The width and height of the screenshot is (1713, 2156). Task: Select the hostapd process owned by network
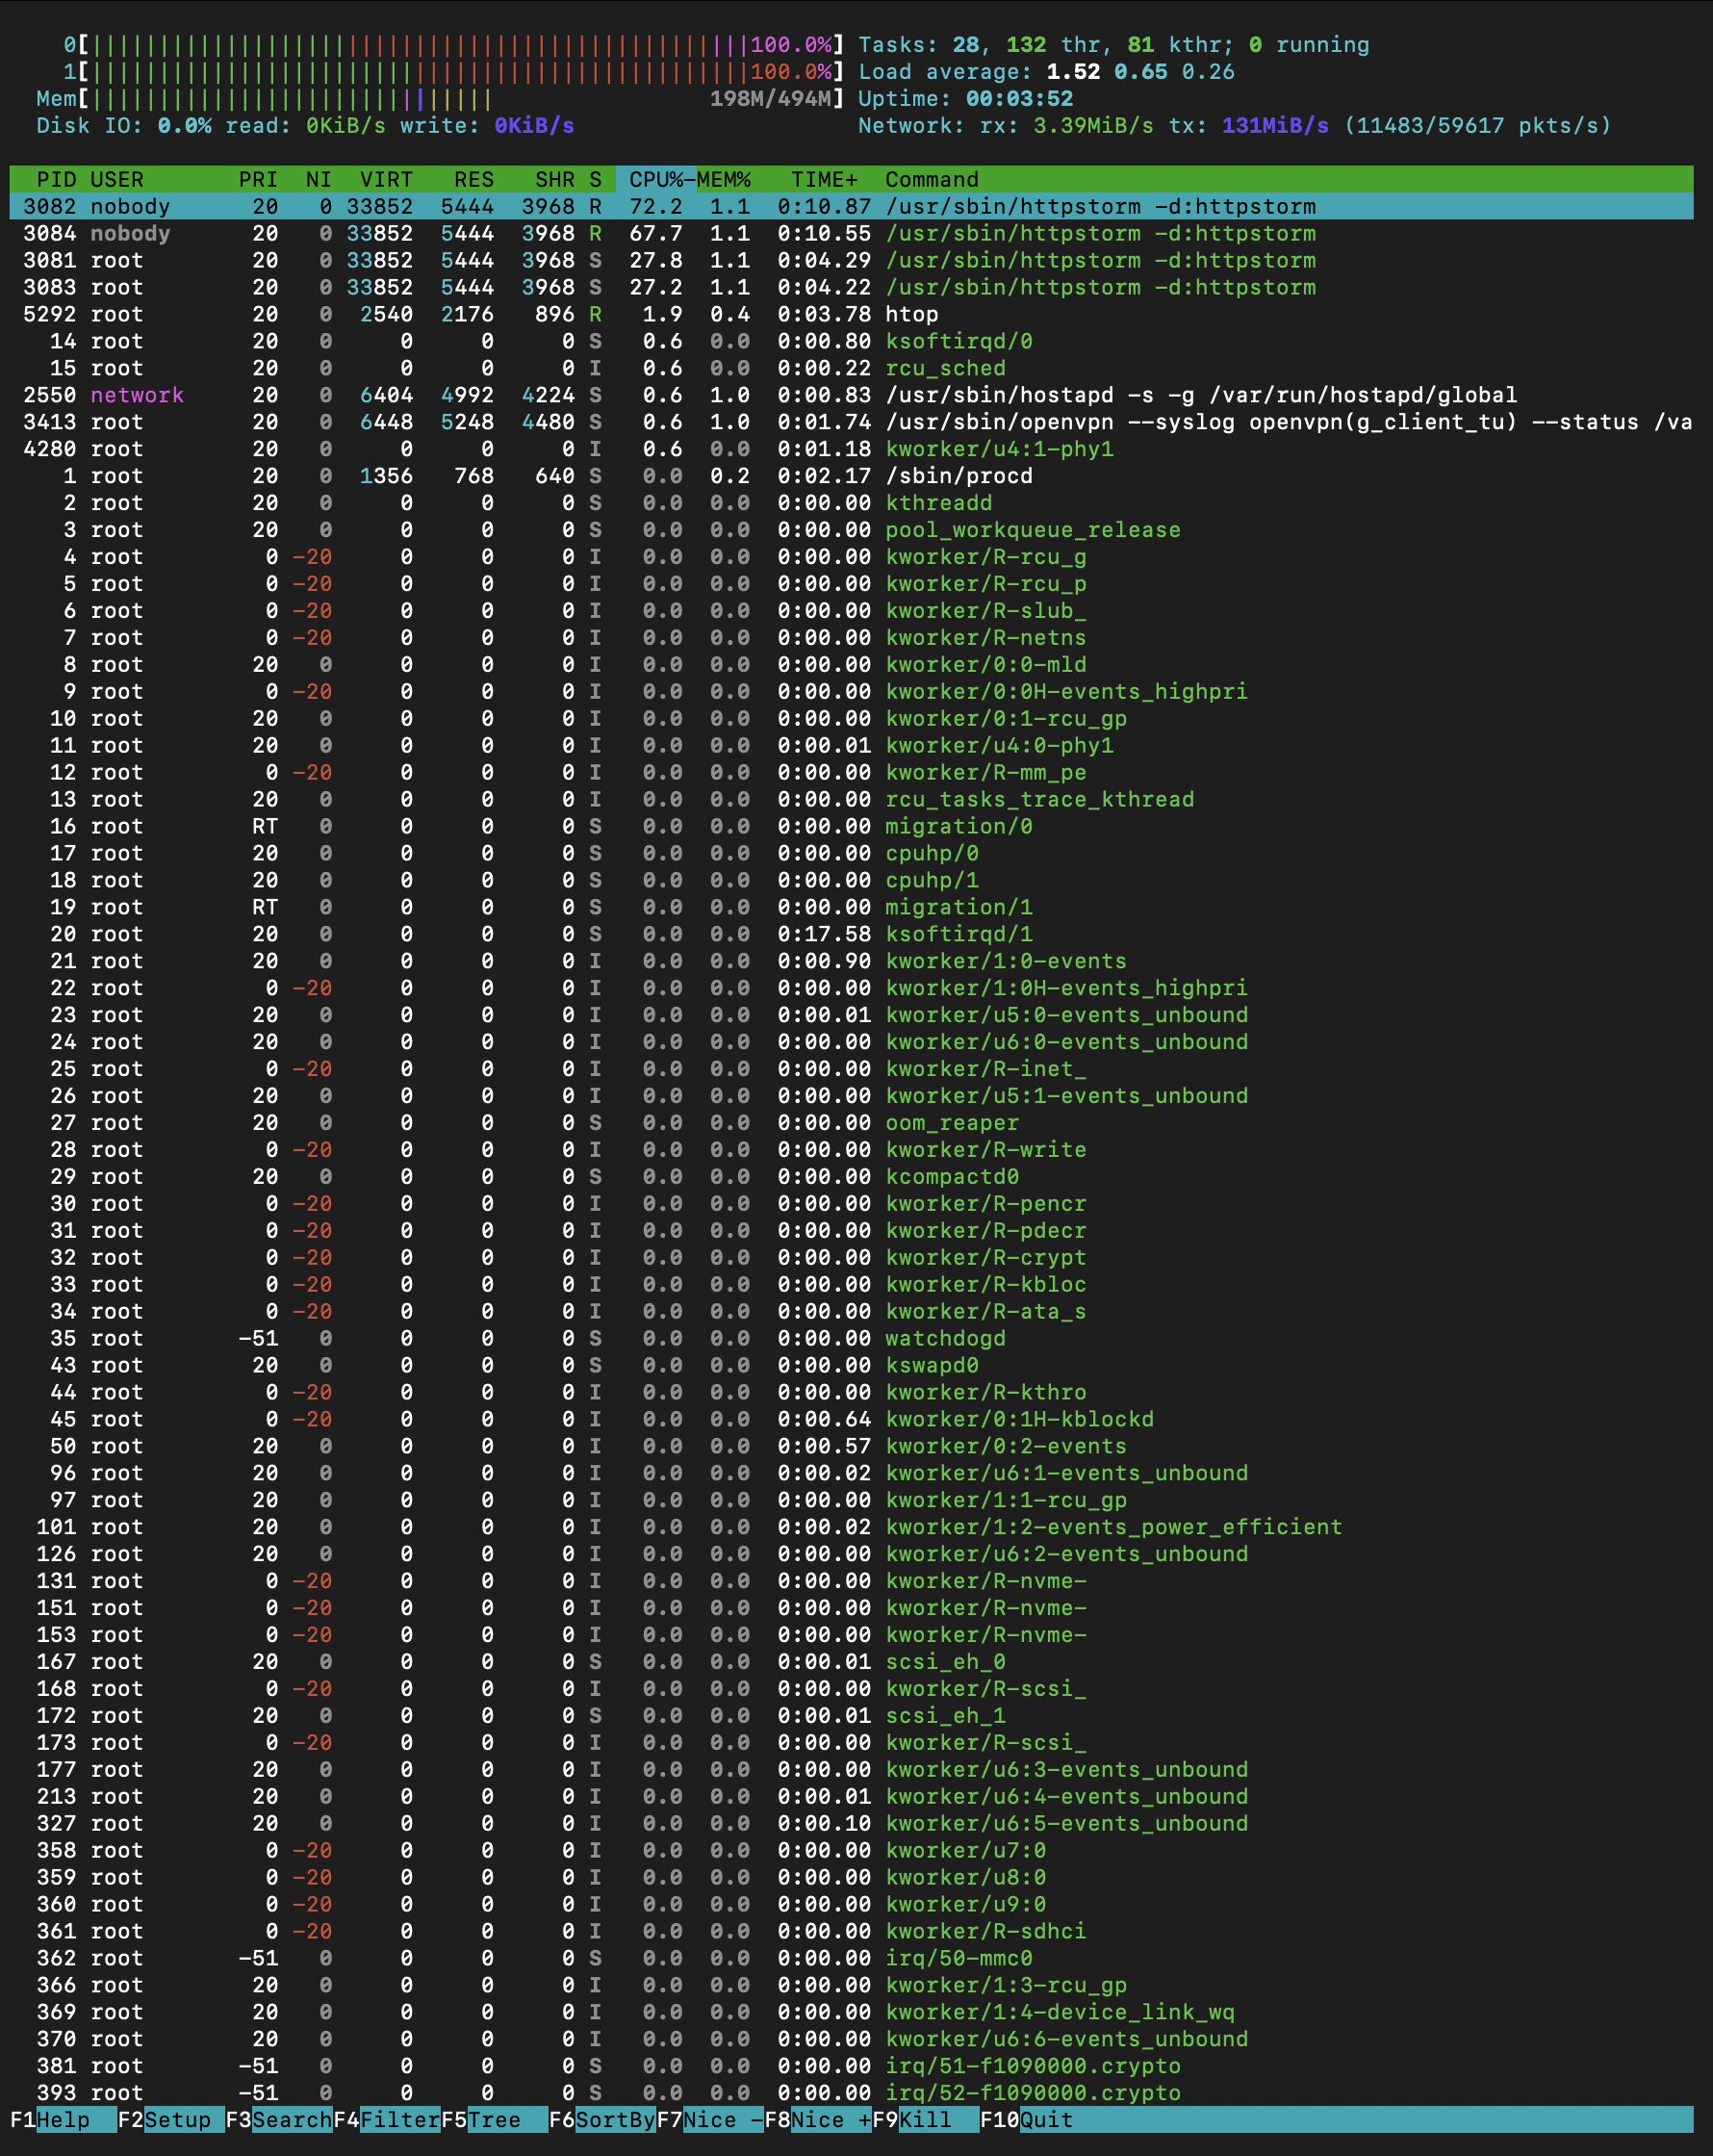click(x=1200, y=395)
